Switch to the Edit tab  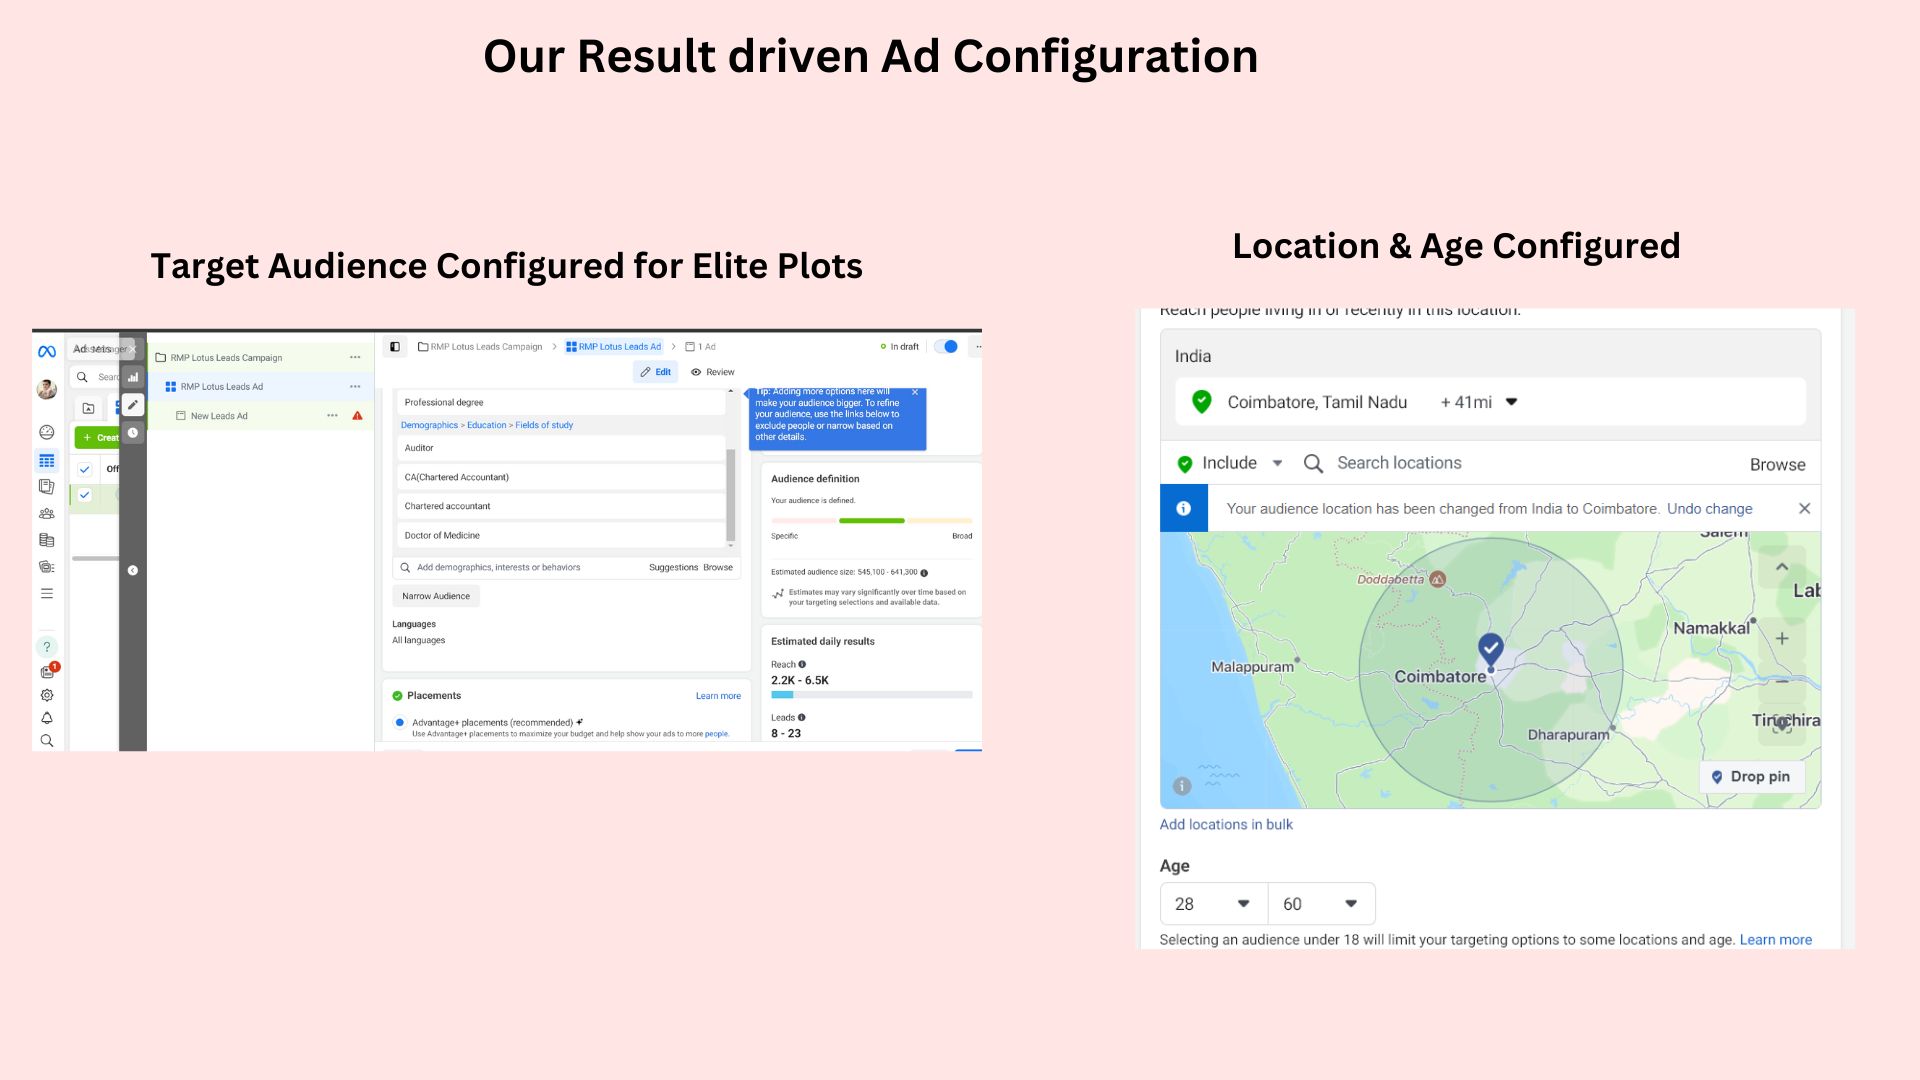pos(656,372)
